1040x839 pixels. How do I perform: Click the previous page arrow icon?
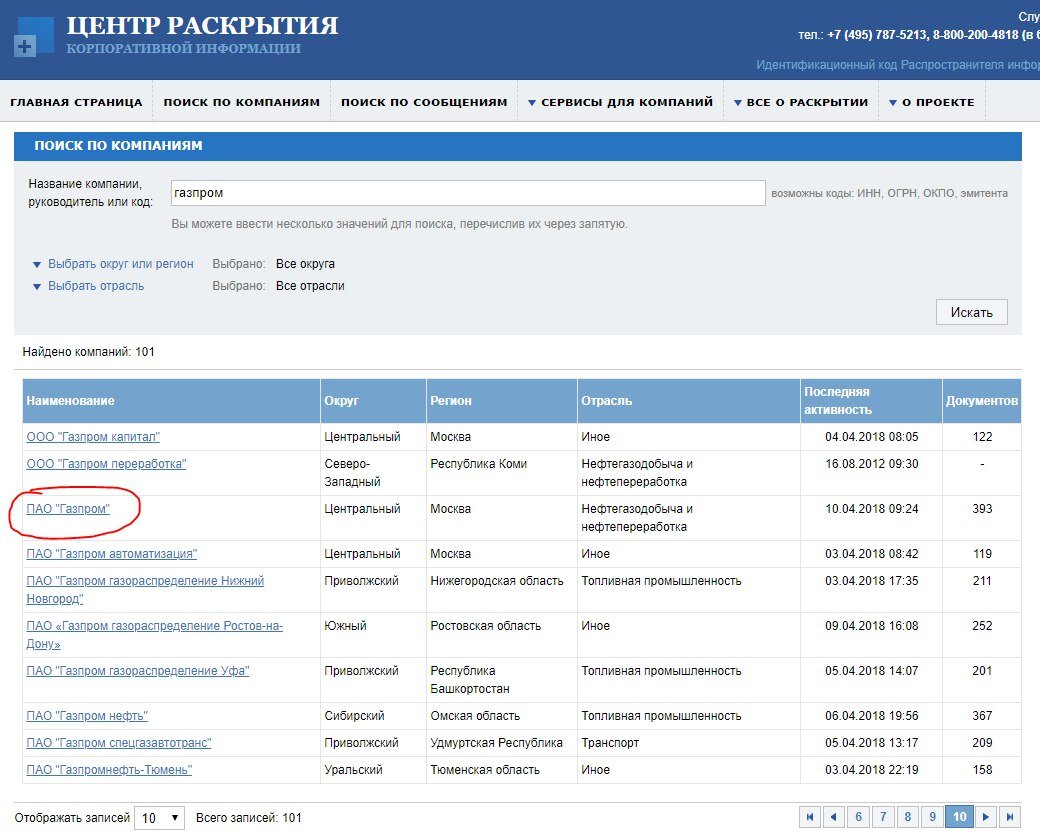coord(834,817)
